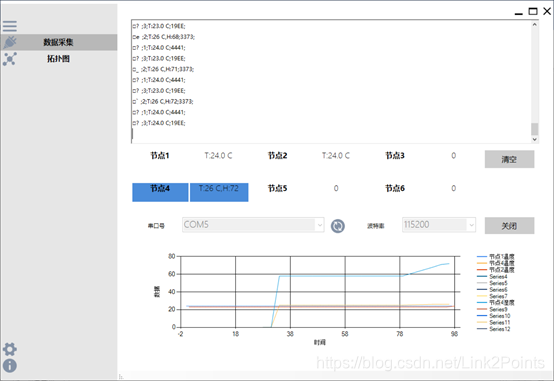Open the info icon in the sidebar

pyautogui.click(x=10, y=365)
